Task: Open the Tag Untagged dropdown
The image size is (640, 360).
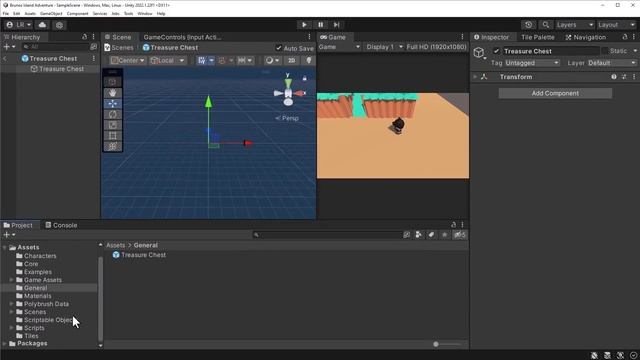Action: [532, 63]
